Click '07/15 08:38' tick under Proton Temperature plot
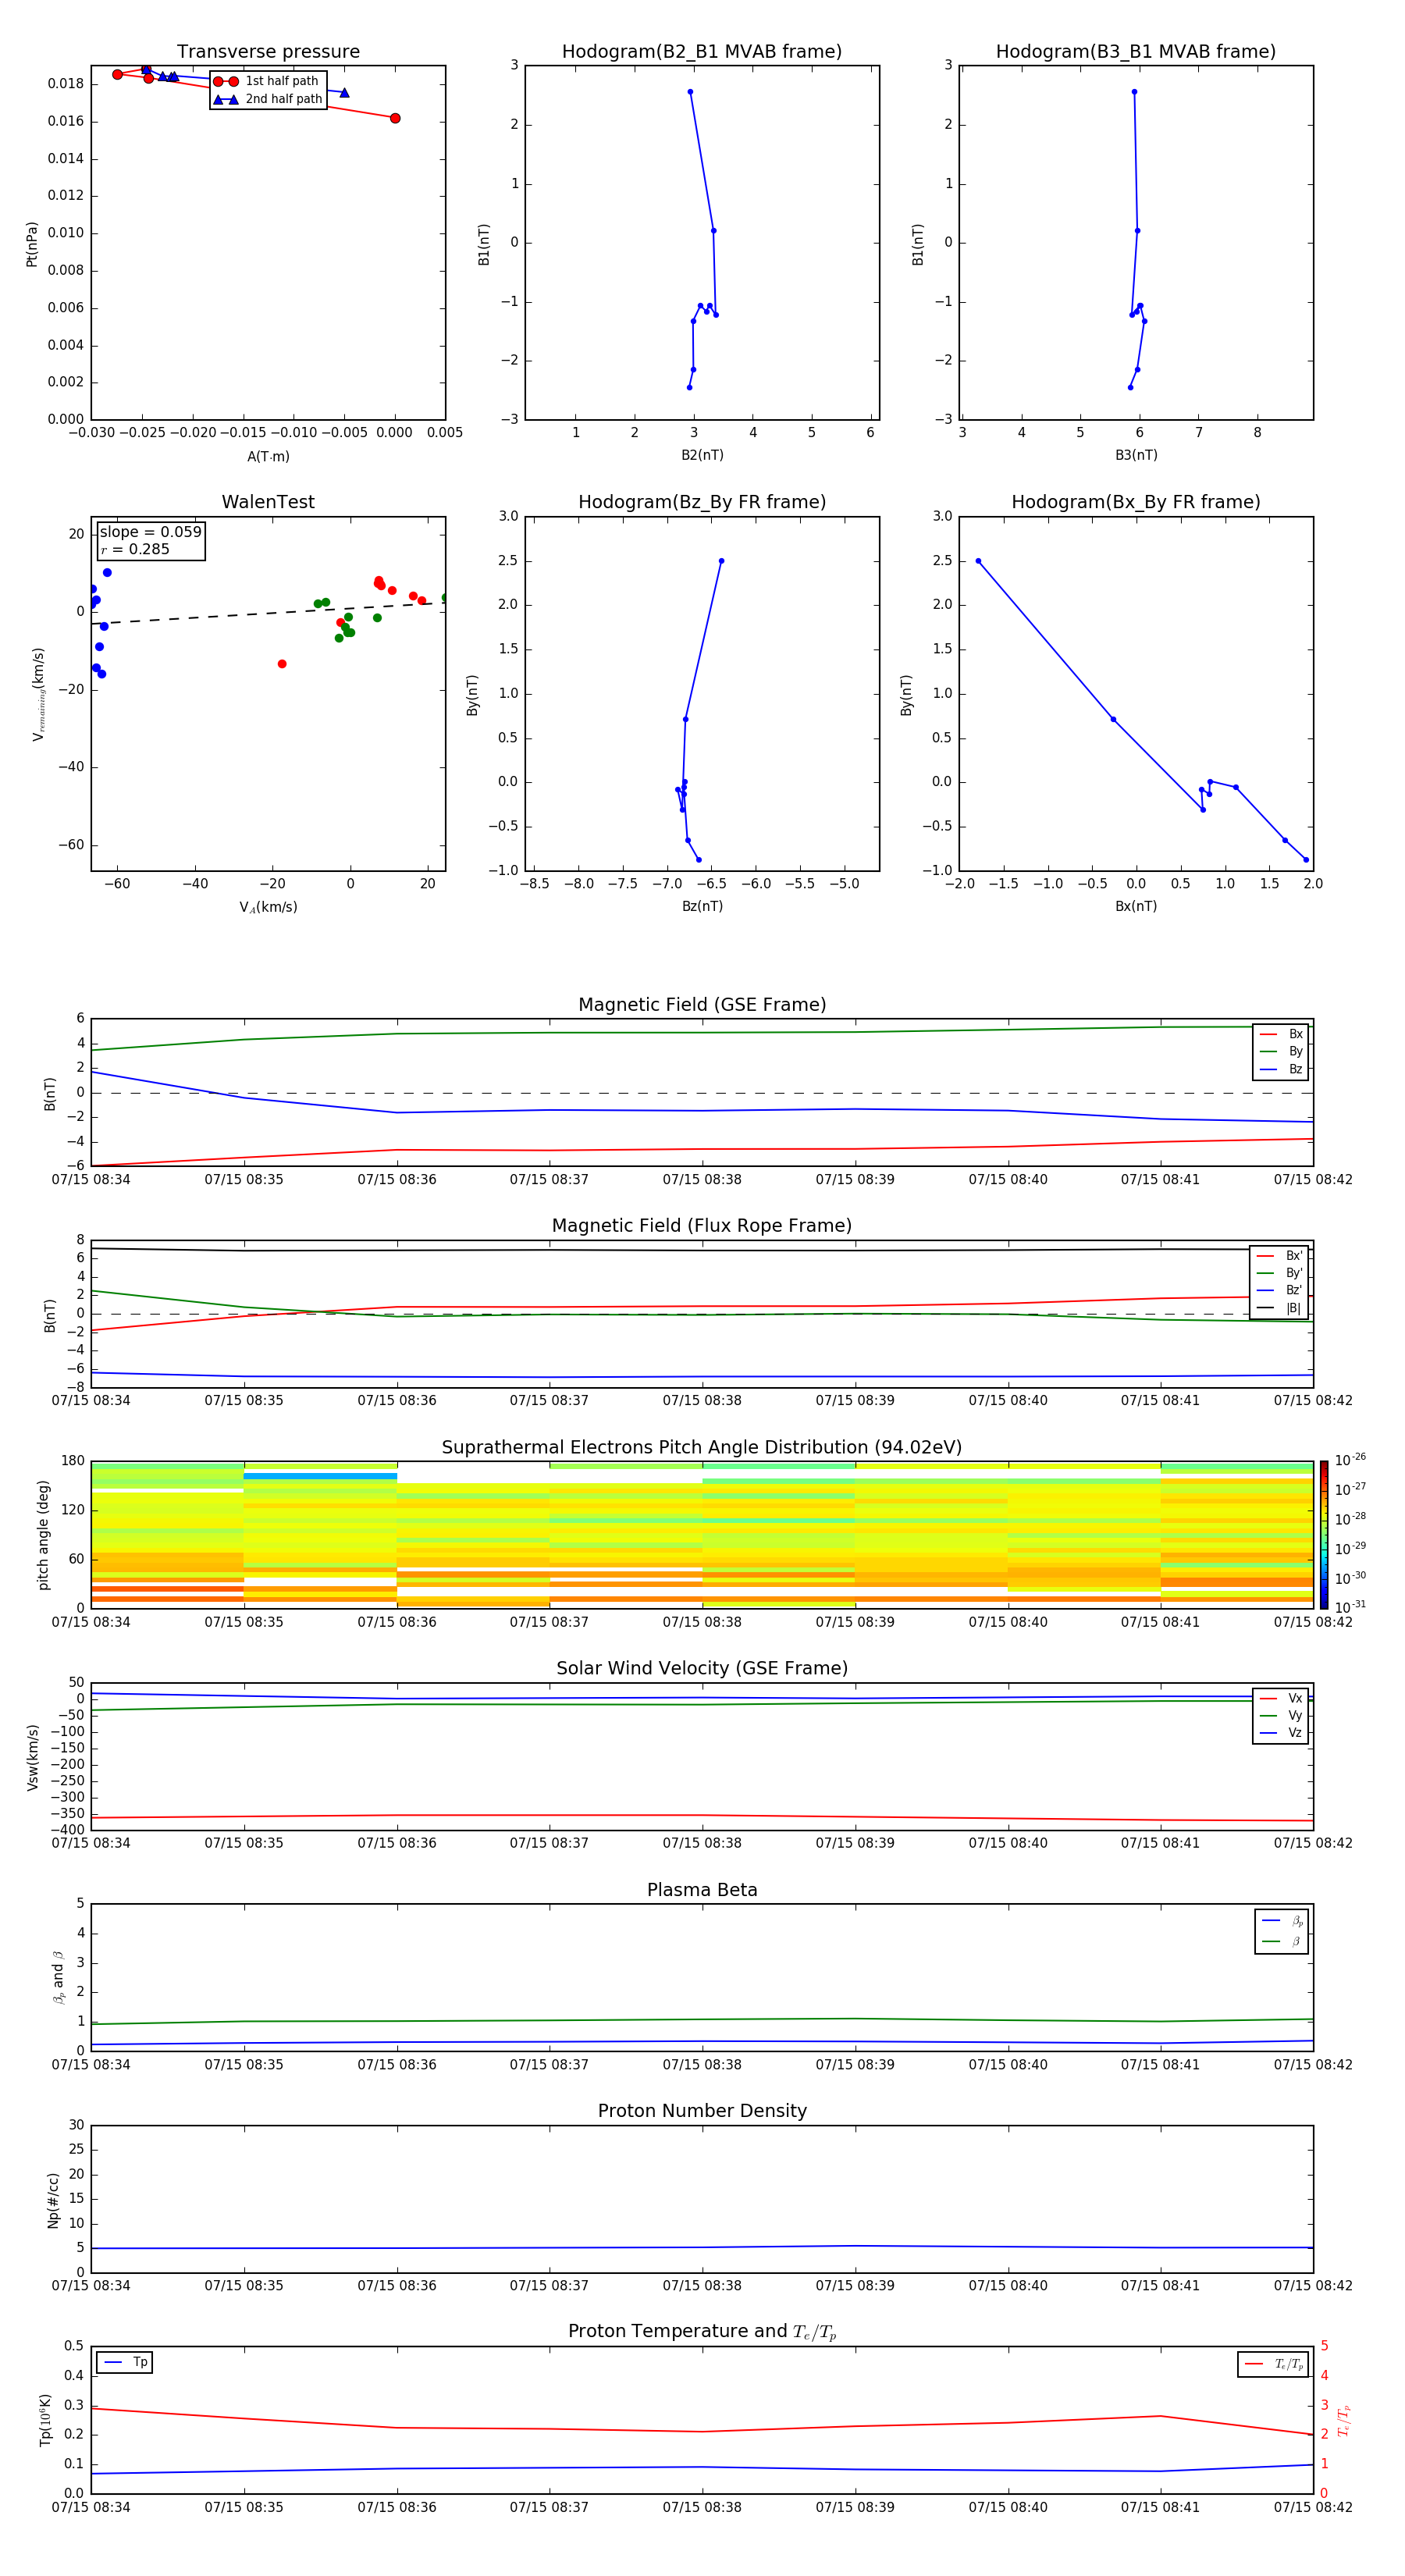 point(702,2507)
